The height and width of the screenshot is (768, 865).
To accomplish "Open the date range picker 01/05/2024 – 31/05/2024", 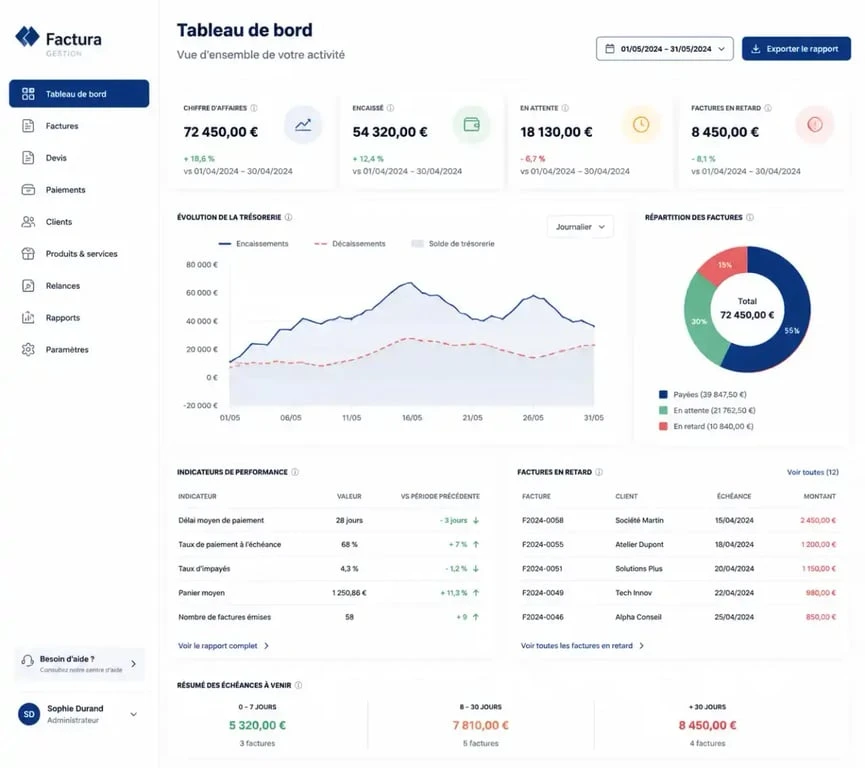I will (665, 49).
